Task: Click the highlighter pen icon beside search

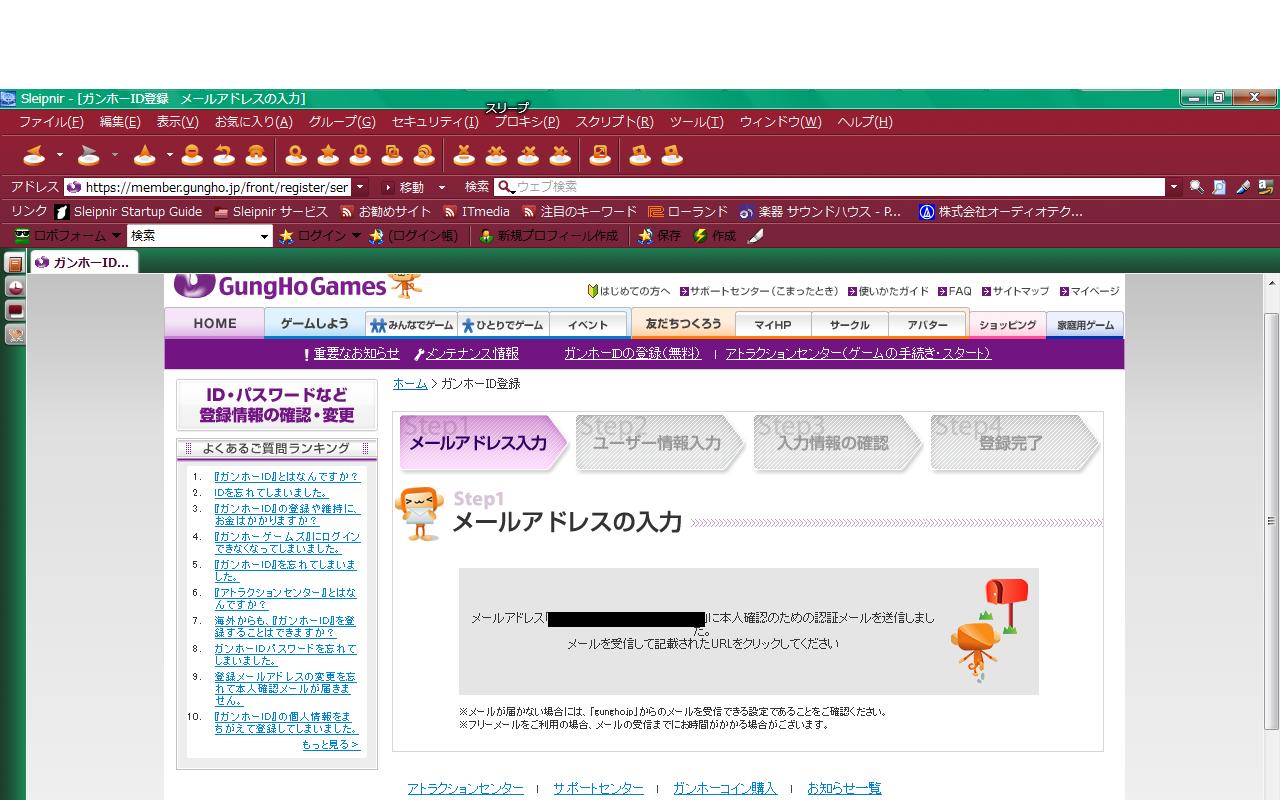Action: tap(1242, 187)
